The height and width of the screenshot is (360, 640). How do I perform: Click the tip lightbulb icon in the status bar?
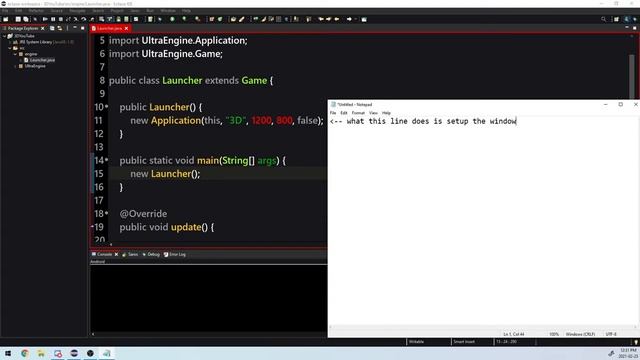[x=636, y=342]
